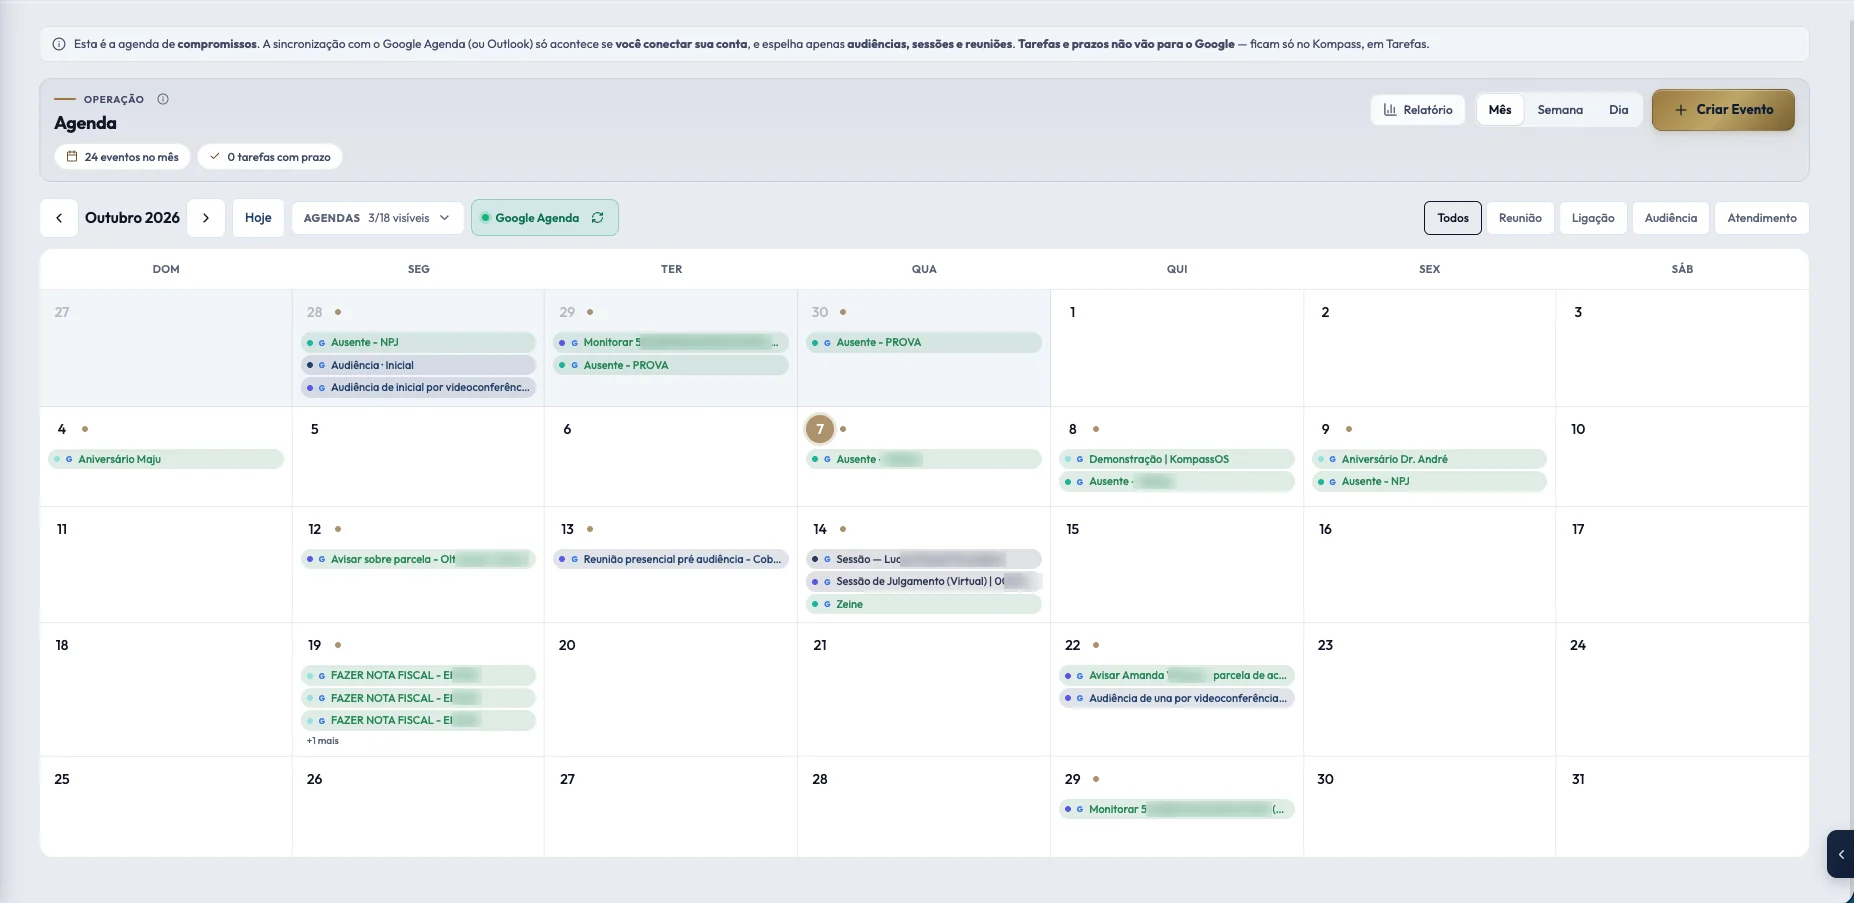Open 'Avisar Amanda' event on day 22
The image size is (1854, 903).
click(1177, 675)
